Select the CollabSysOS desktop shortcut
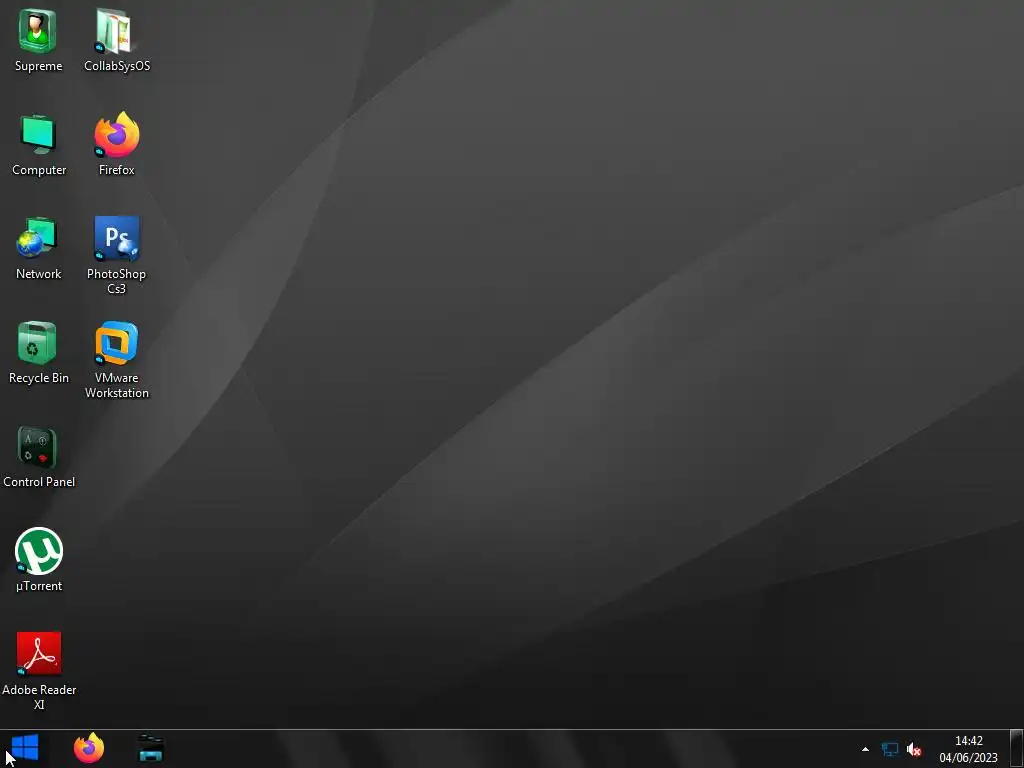Screen dimensions: 1024x768 coord(116,31)
